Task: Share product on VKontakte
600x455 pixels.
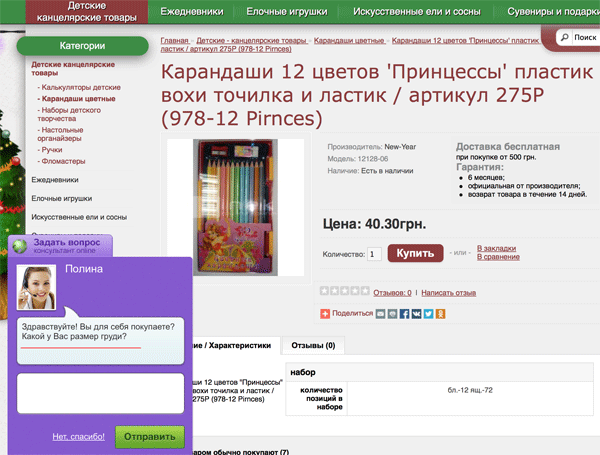Action: point(417,313)
